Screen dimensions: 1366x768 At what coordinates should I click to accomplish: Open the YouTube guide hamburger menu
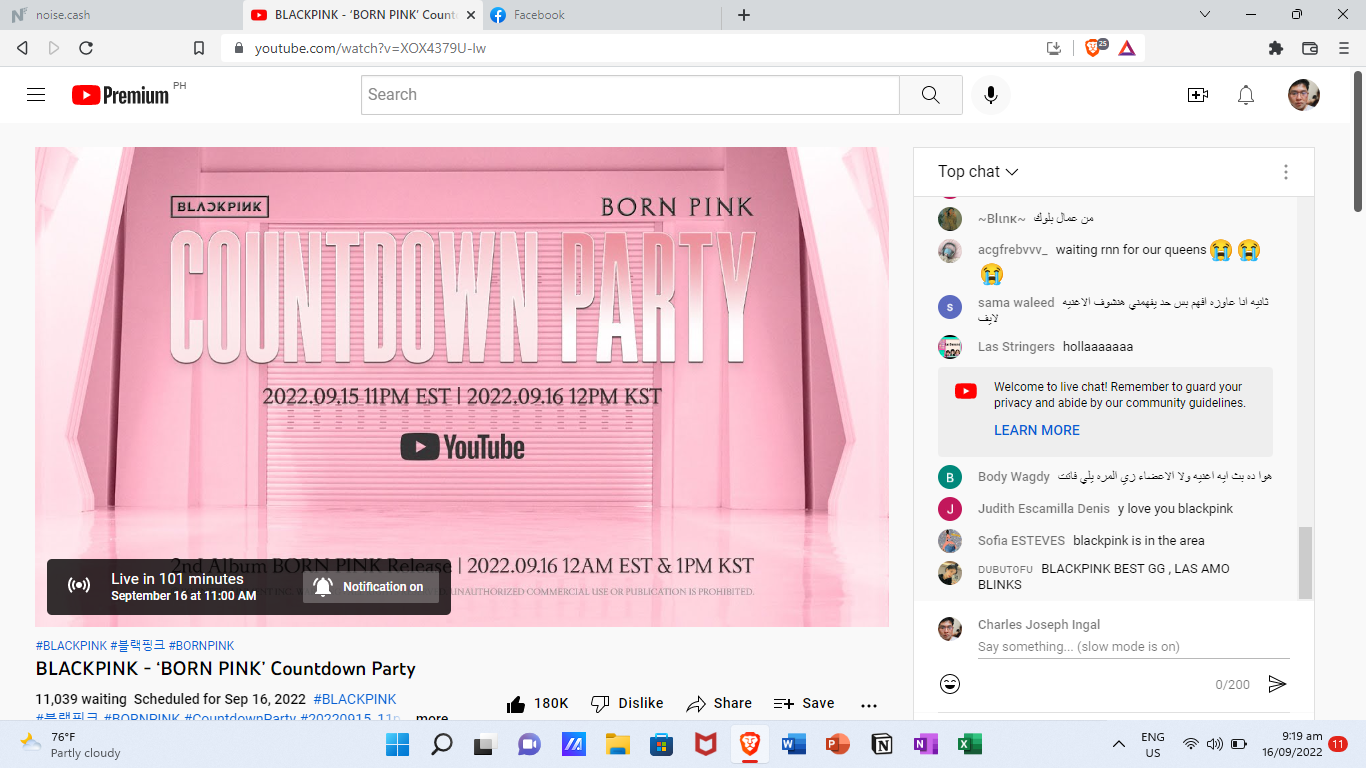[36, 95]
